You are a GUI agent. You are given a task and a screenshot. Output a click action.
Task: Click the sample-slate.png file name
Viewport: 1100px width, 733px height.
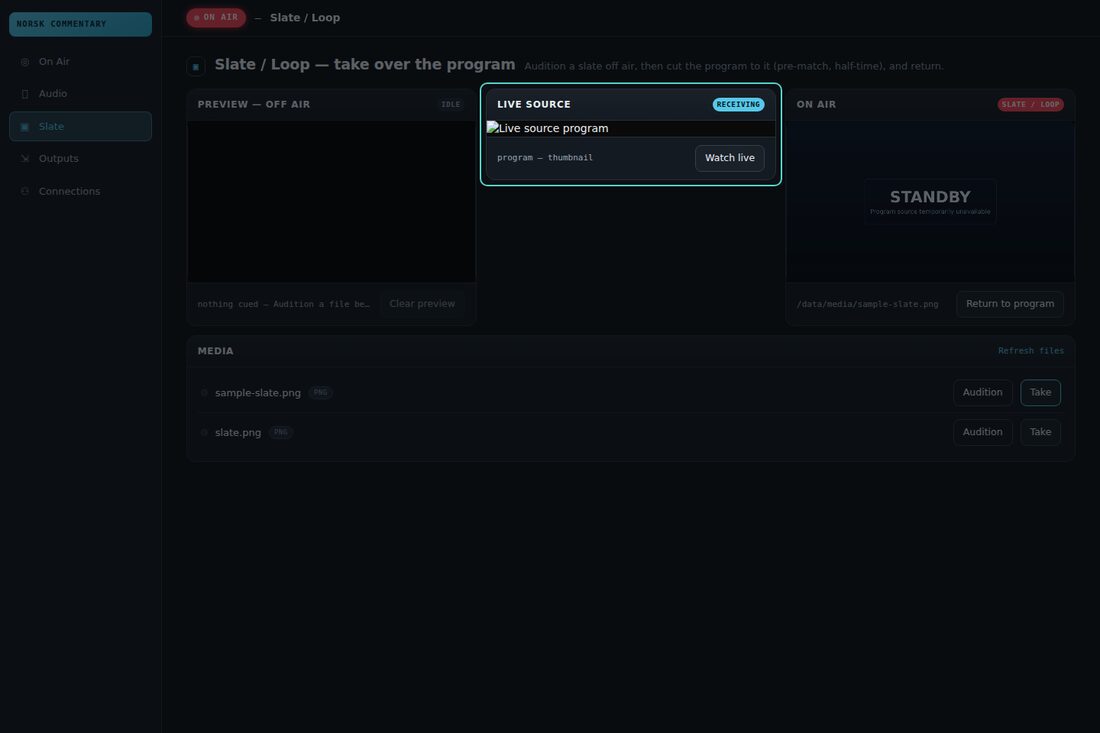[x=258, y=393]
